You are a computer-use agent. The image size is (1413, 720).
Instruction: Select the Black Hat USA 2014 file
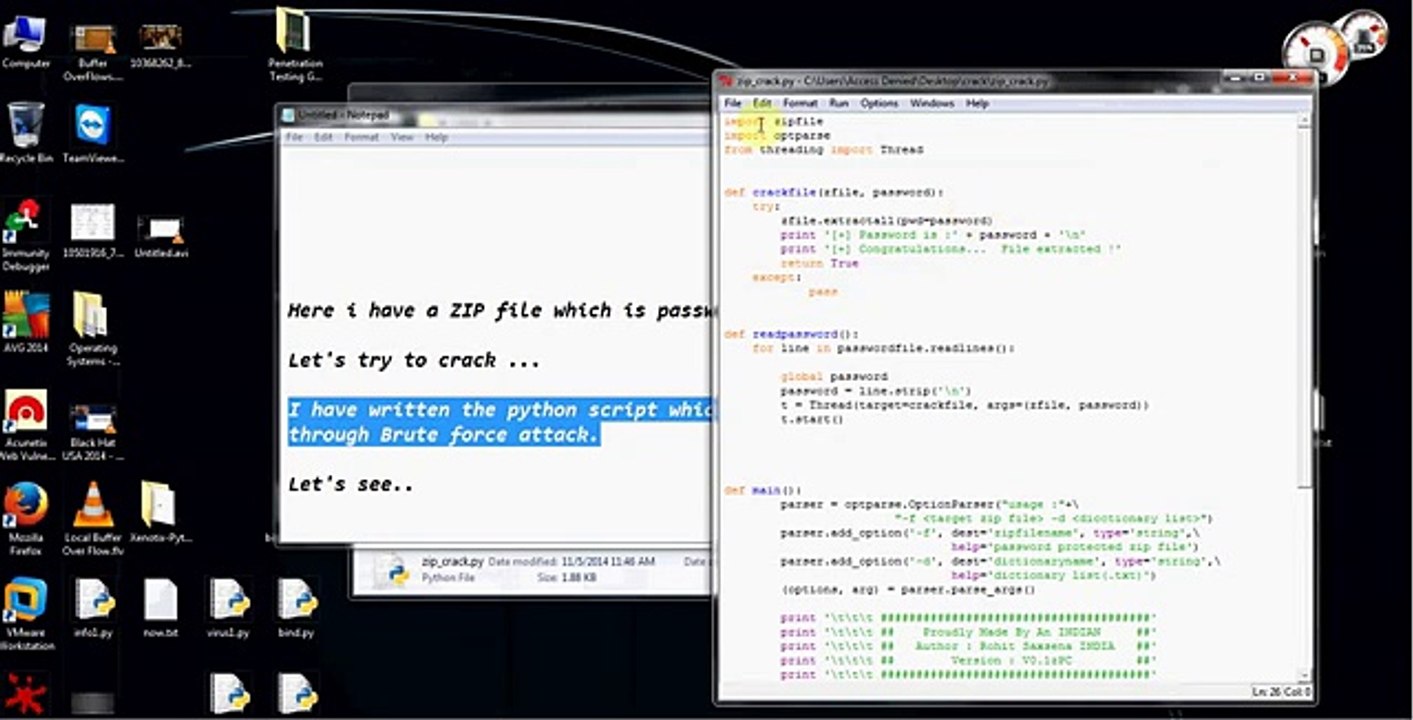point(92,432)
